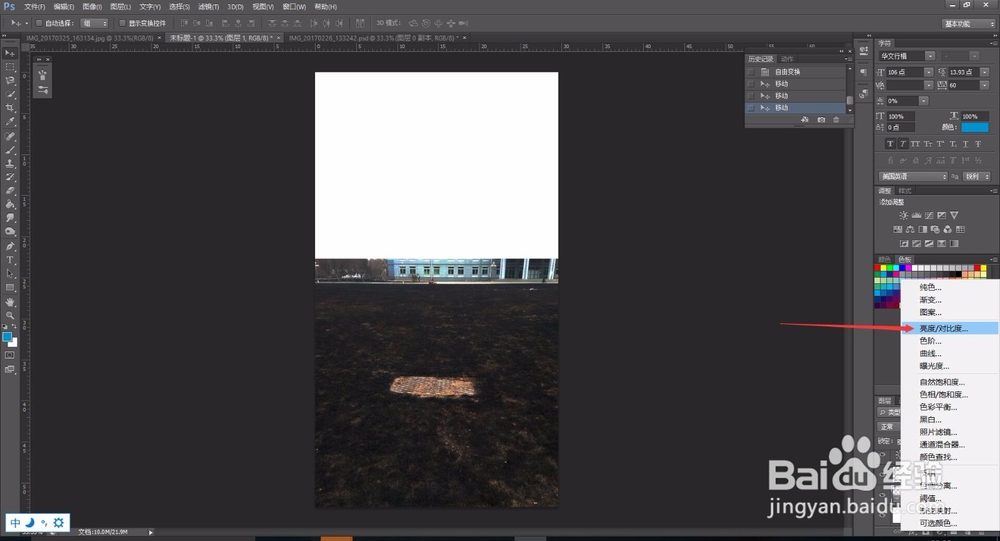
Task: Select the Crop tool
Action: [x=10, y=108]
